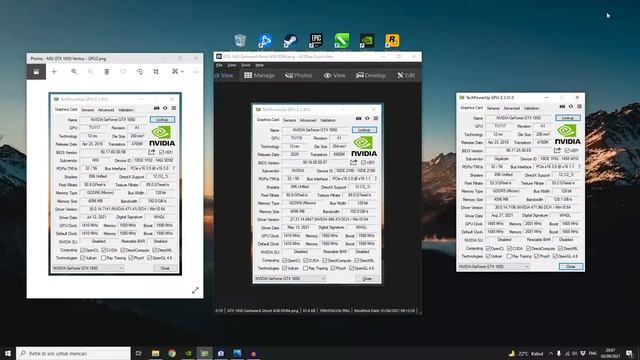
Task: Click the BIOS share icon in live GPU-Z
Action: point(558,151)
